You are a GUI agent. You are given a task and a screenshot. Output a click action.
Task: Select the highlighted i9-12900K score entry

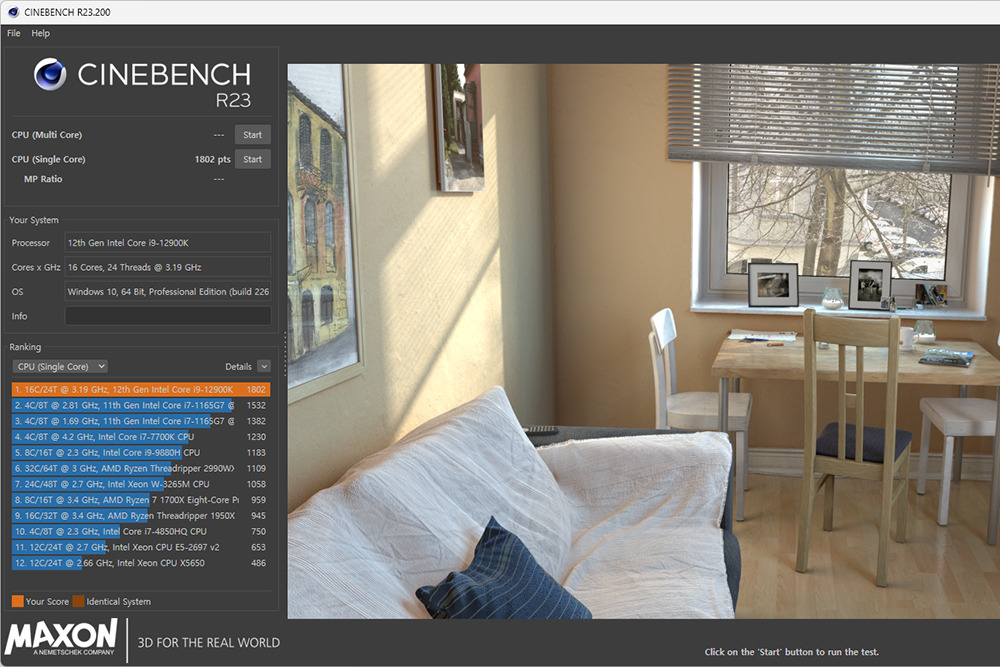[130, 388]
